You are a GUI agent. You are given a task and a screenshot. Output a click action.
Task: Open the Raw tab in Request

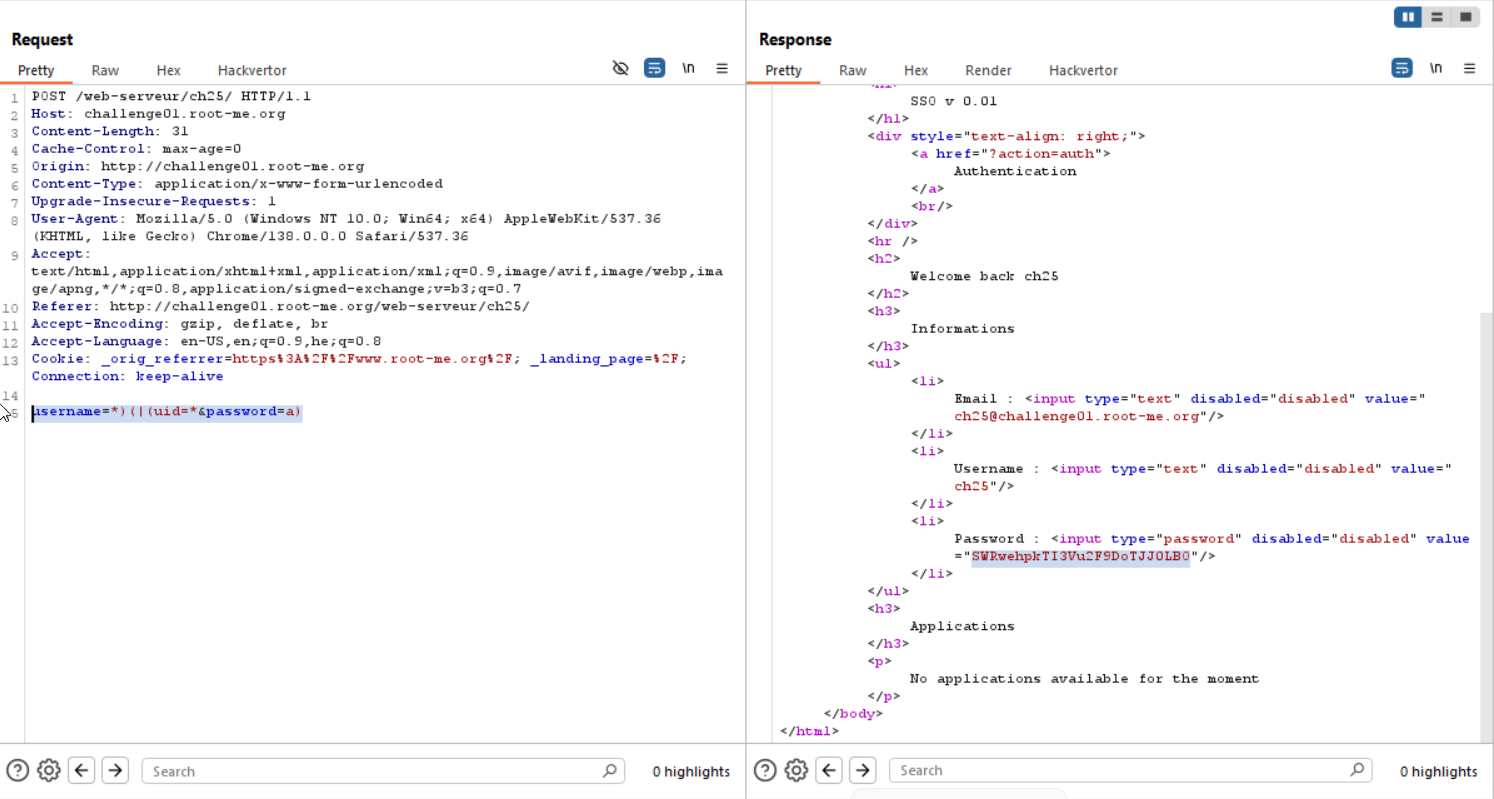pos(105,70)
